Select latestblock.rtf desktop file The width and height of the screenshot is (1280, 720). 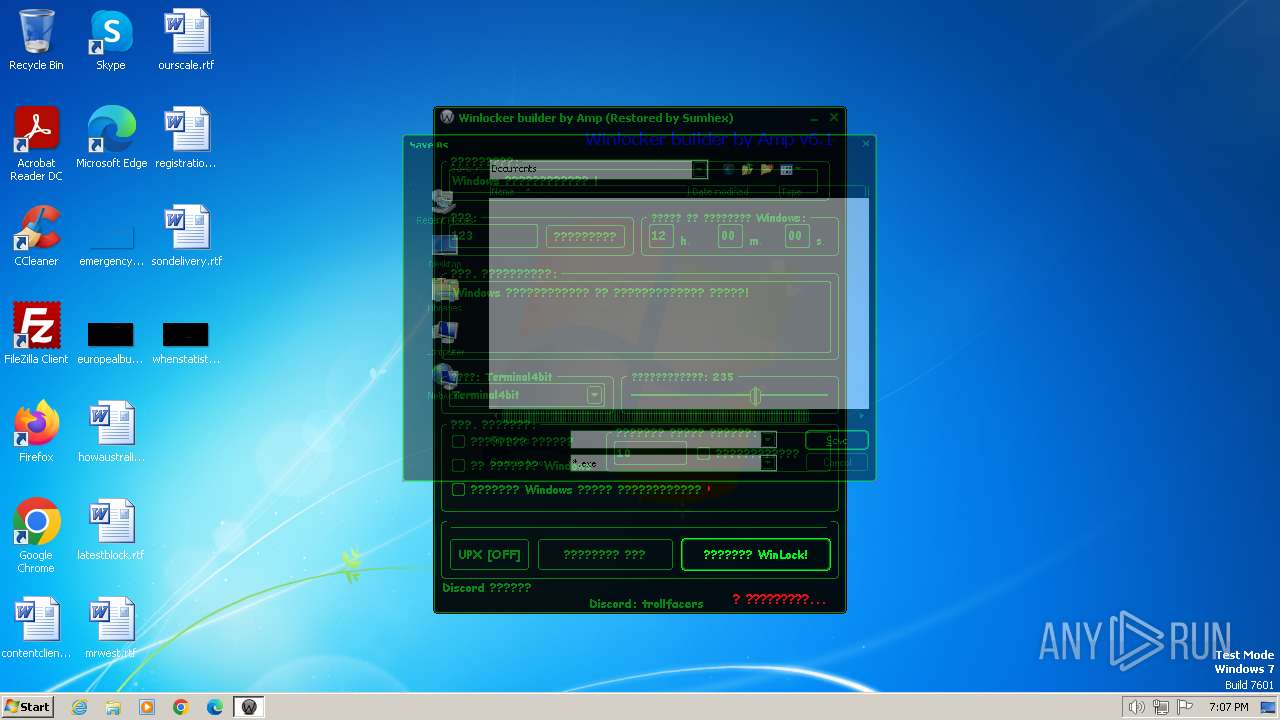pos(111,530)
